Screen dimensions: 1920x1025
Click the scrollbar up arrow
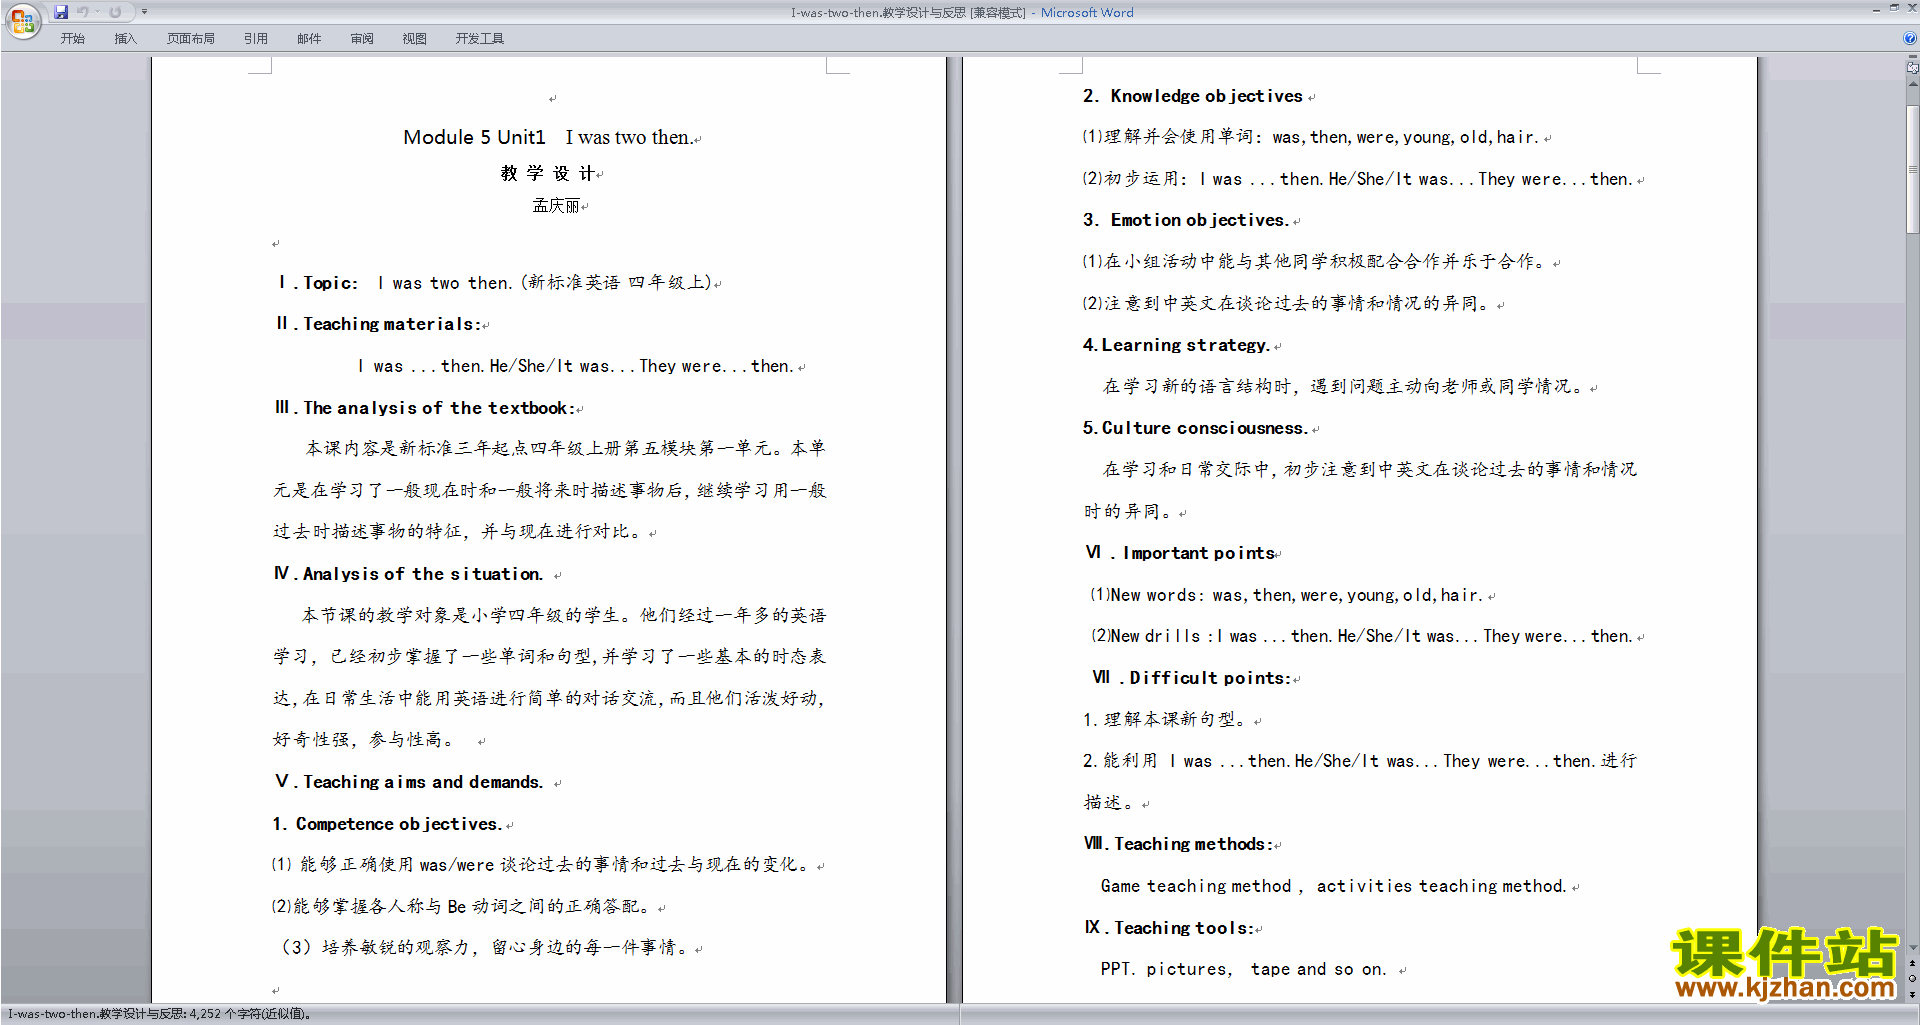pos(1912,85)
